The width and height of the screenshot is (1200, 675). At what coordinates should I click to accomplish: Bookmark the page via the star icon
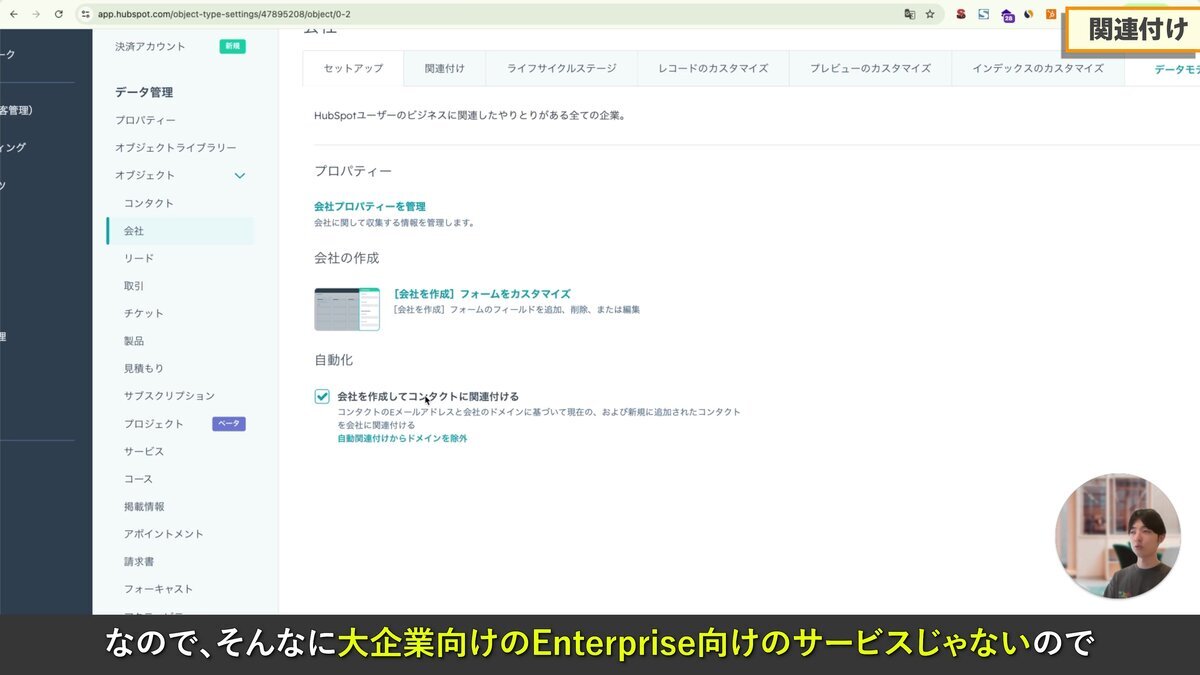pyautogui.click(x=930, y=14)
